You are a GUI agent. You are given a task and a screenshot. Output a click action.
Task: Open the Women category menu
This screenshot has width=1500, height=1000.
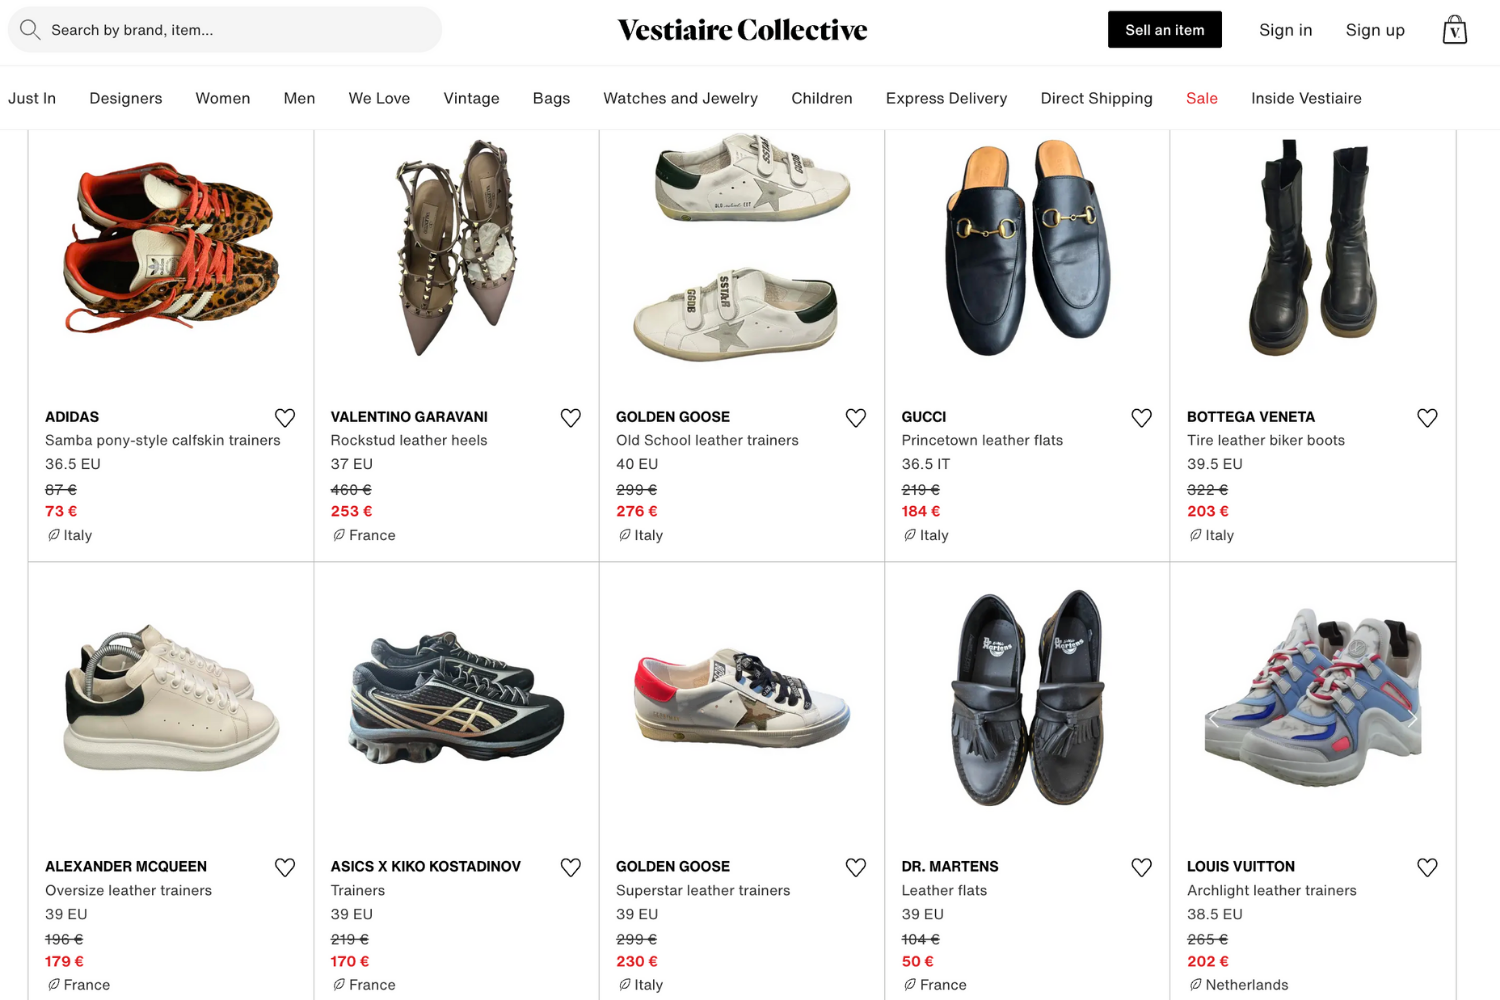click(222, 98)
